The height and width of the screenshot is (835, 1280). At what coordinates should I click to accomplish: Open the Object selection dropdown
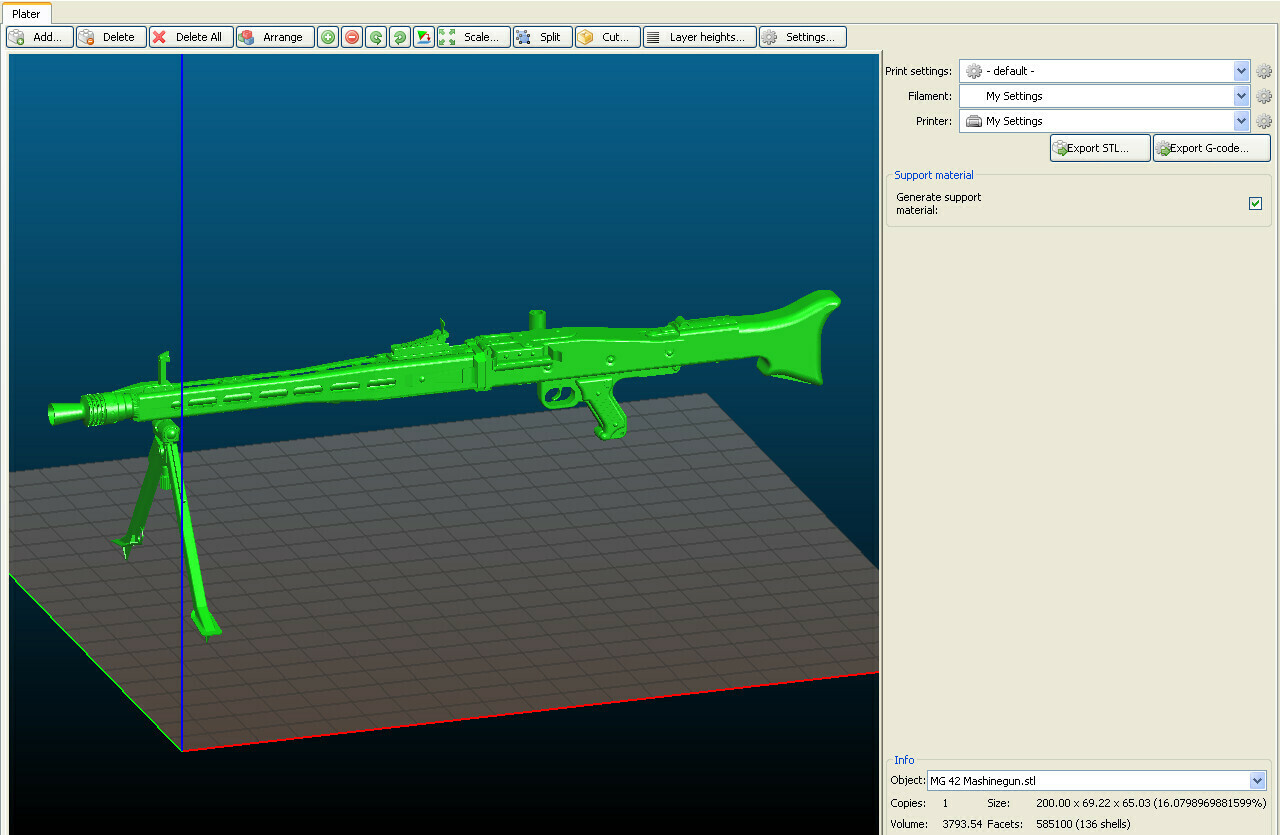(1257, 780)
